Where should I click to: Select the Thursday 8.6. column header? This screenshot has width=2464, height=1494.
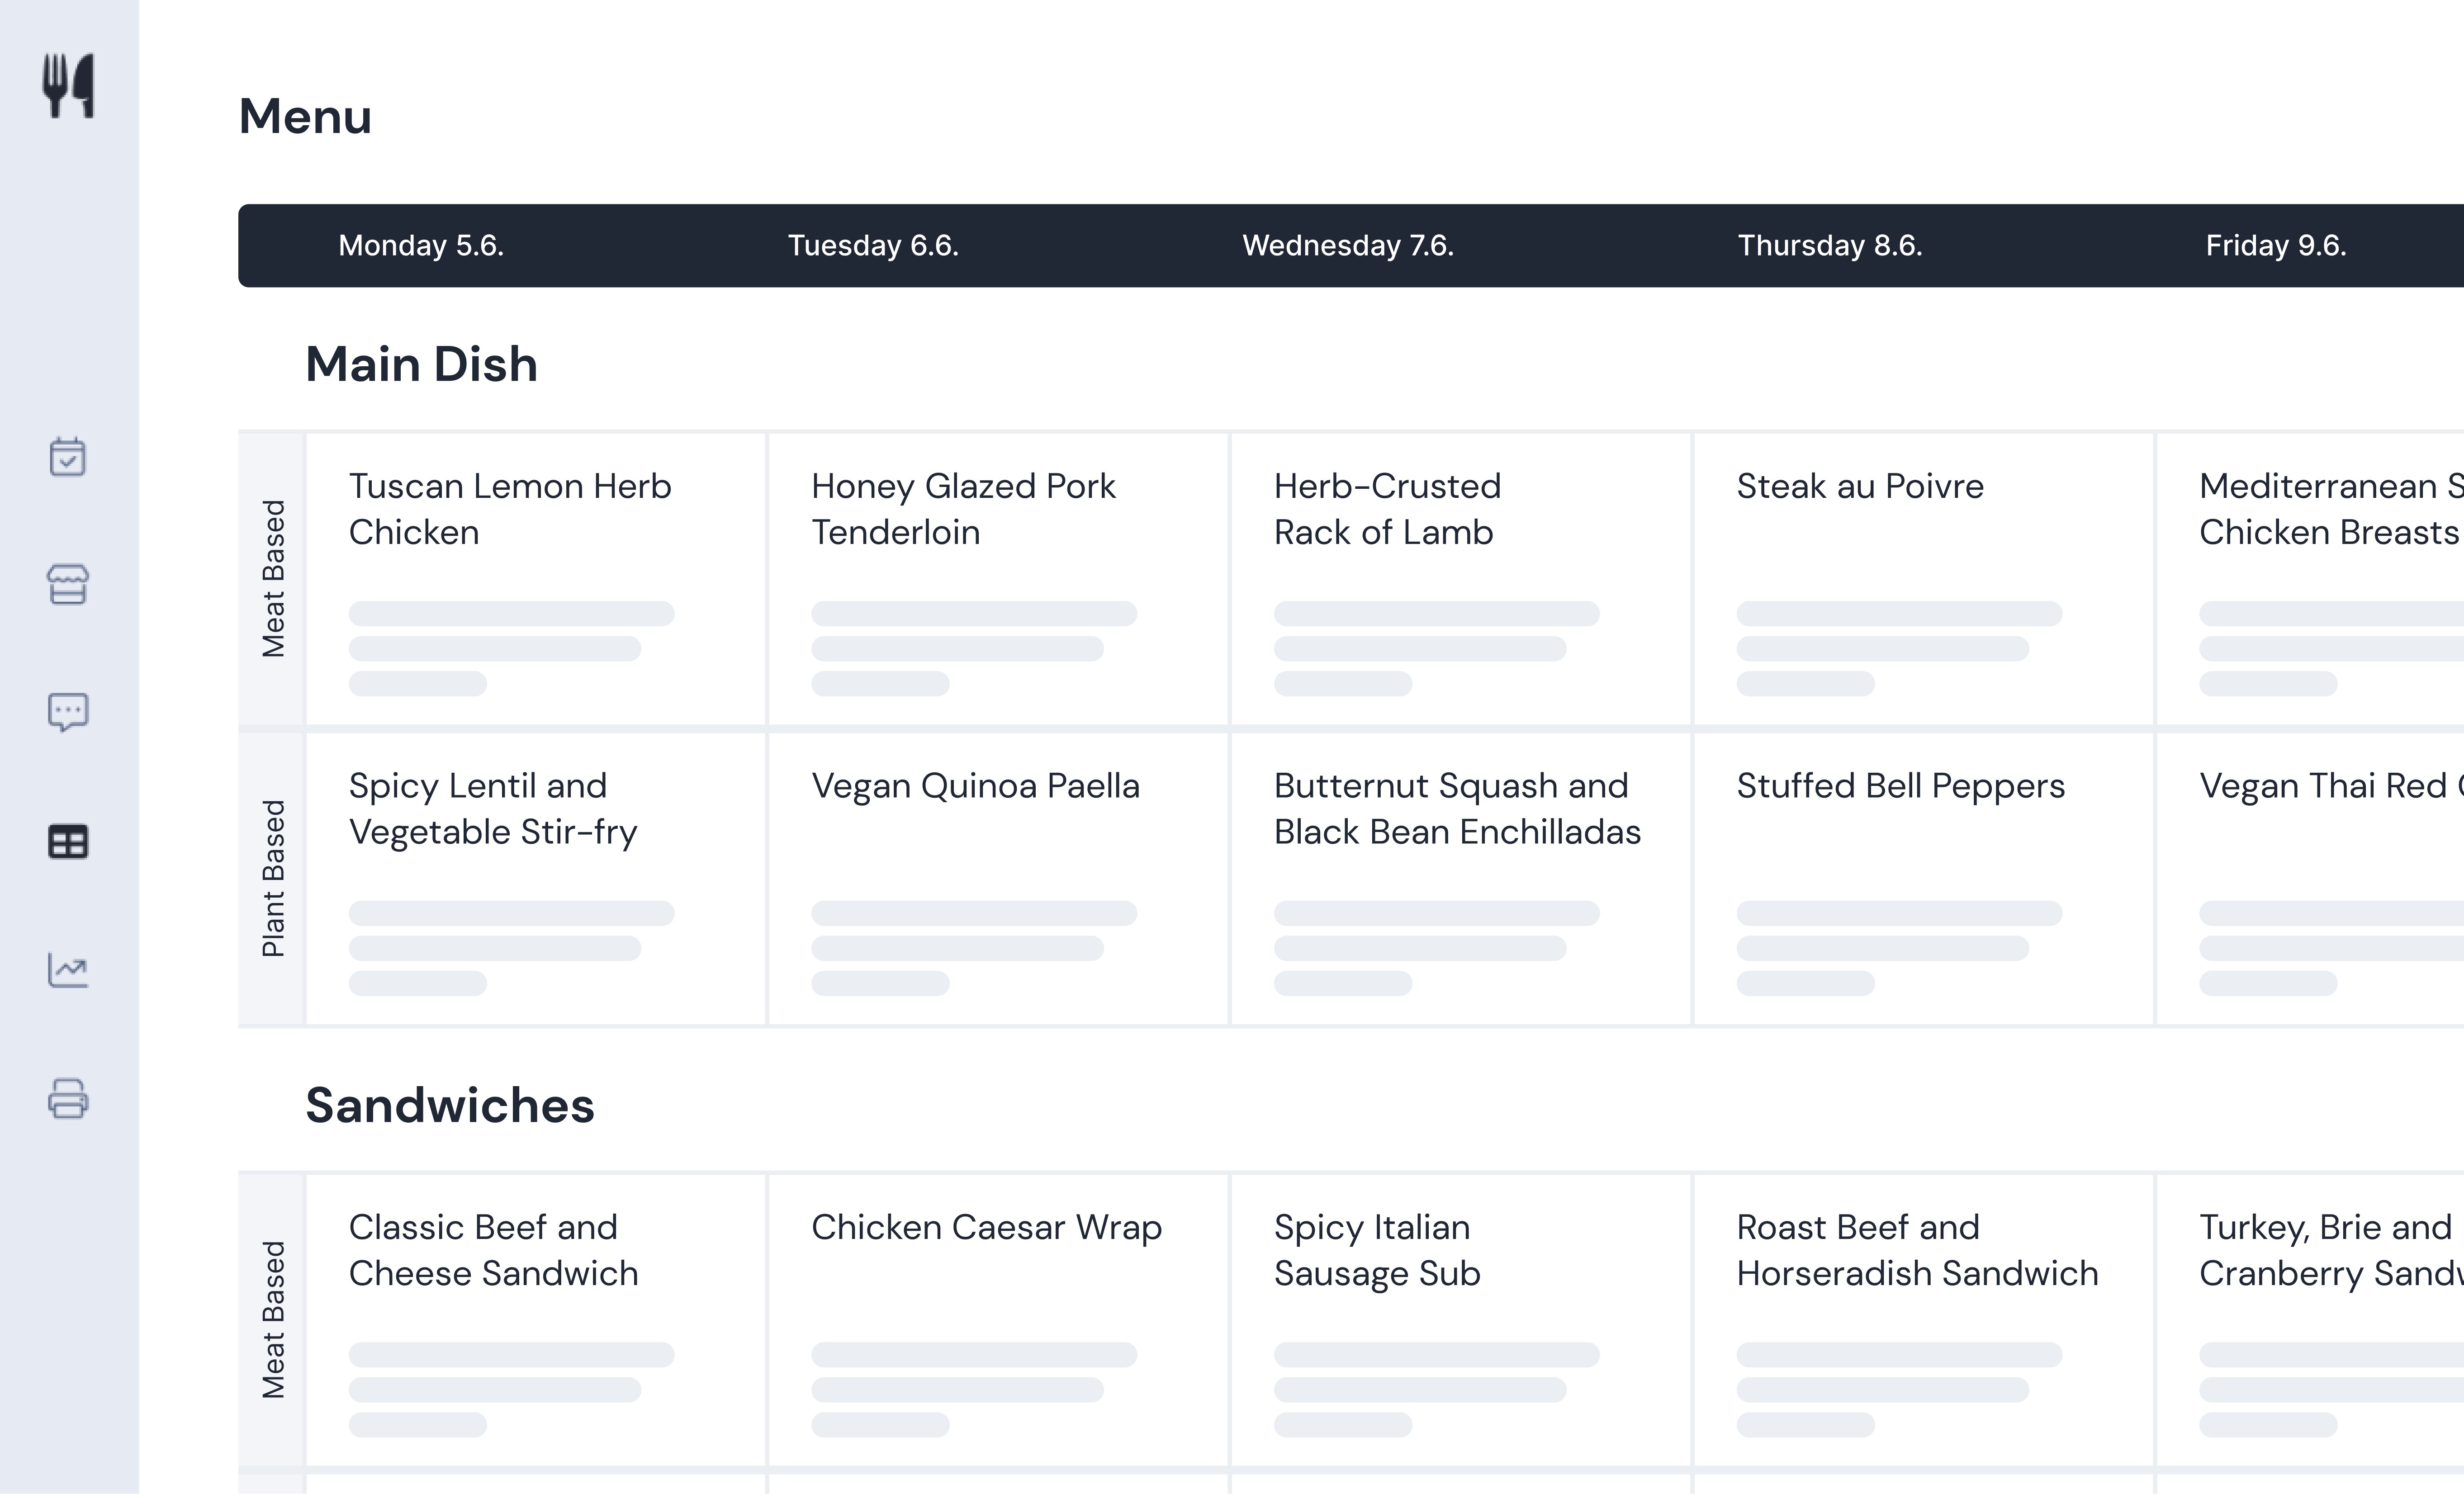1830,245
